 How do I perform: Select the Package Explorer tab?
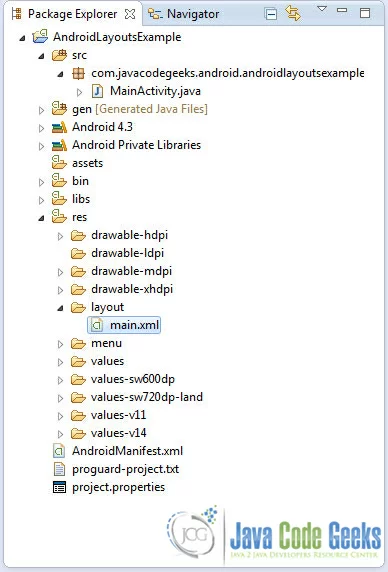(x=73, y=14)
